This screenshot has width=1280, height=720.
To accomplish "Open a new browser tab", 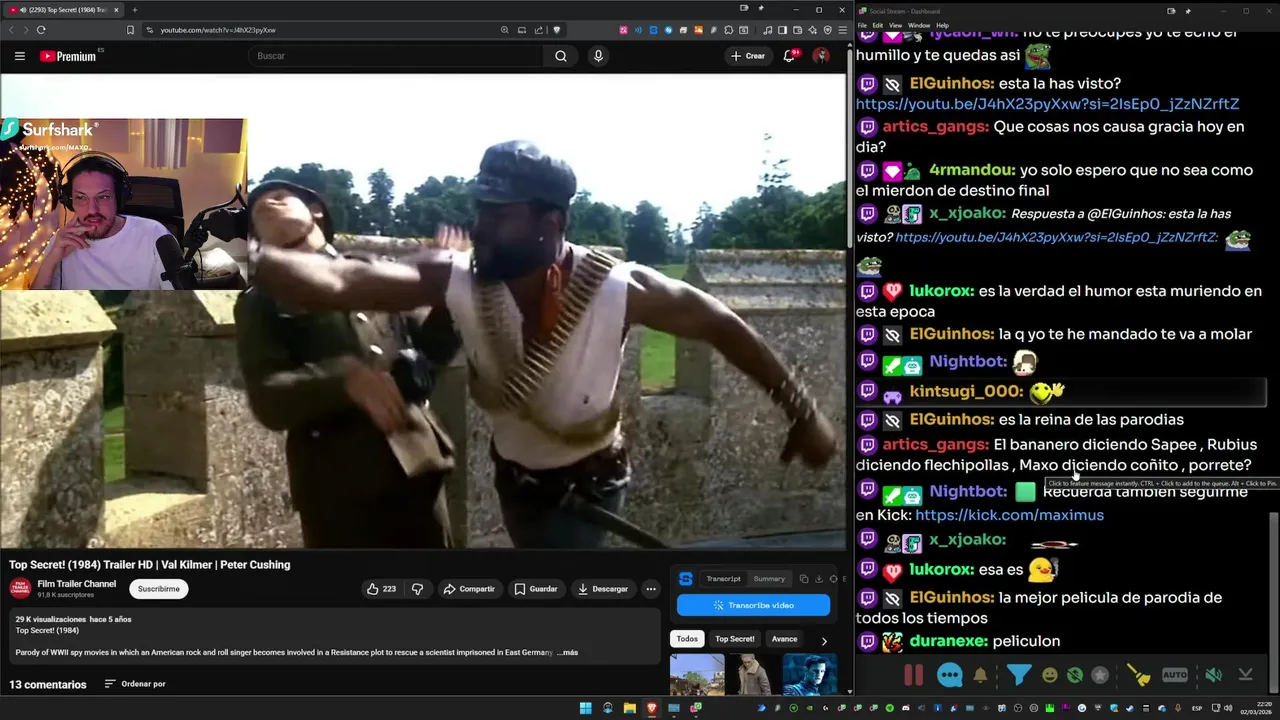I will pyautogui.click(x=135, y=10).
